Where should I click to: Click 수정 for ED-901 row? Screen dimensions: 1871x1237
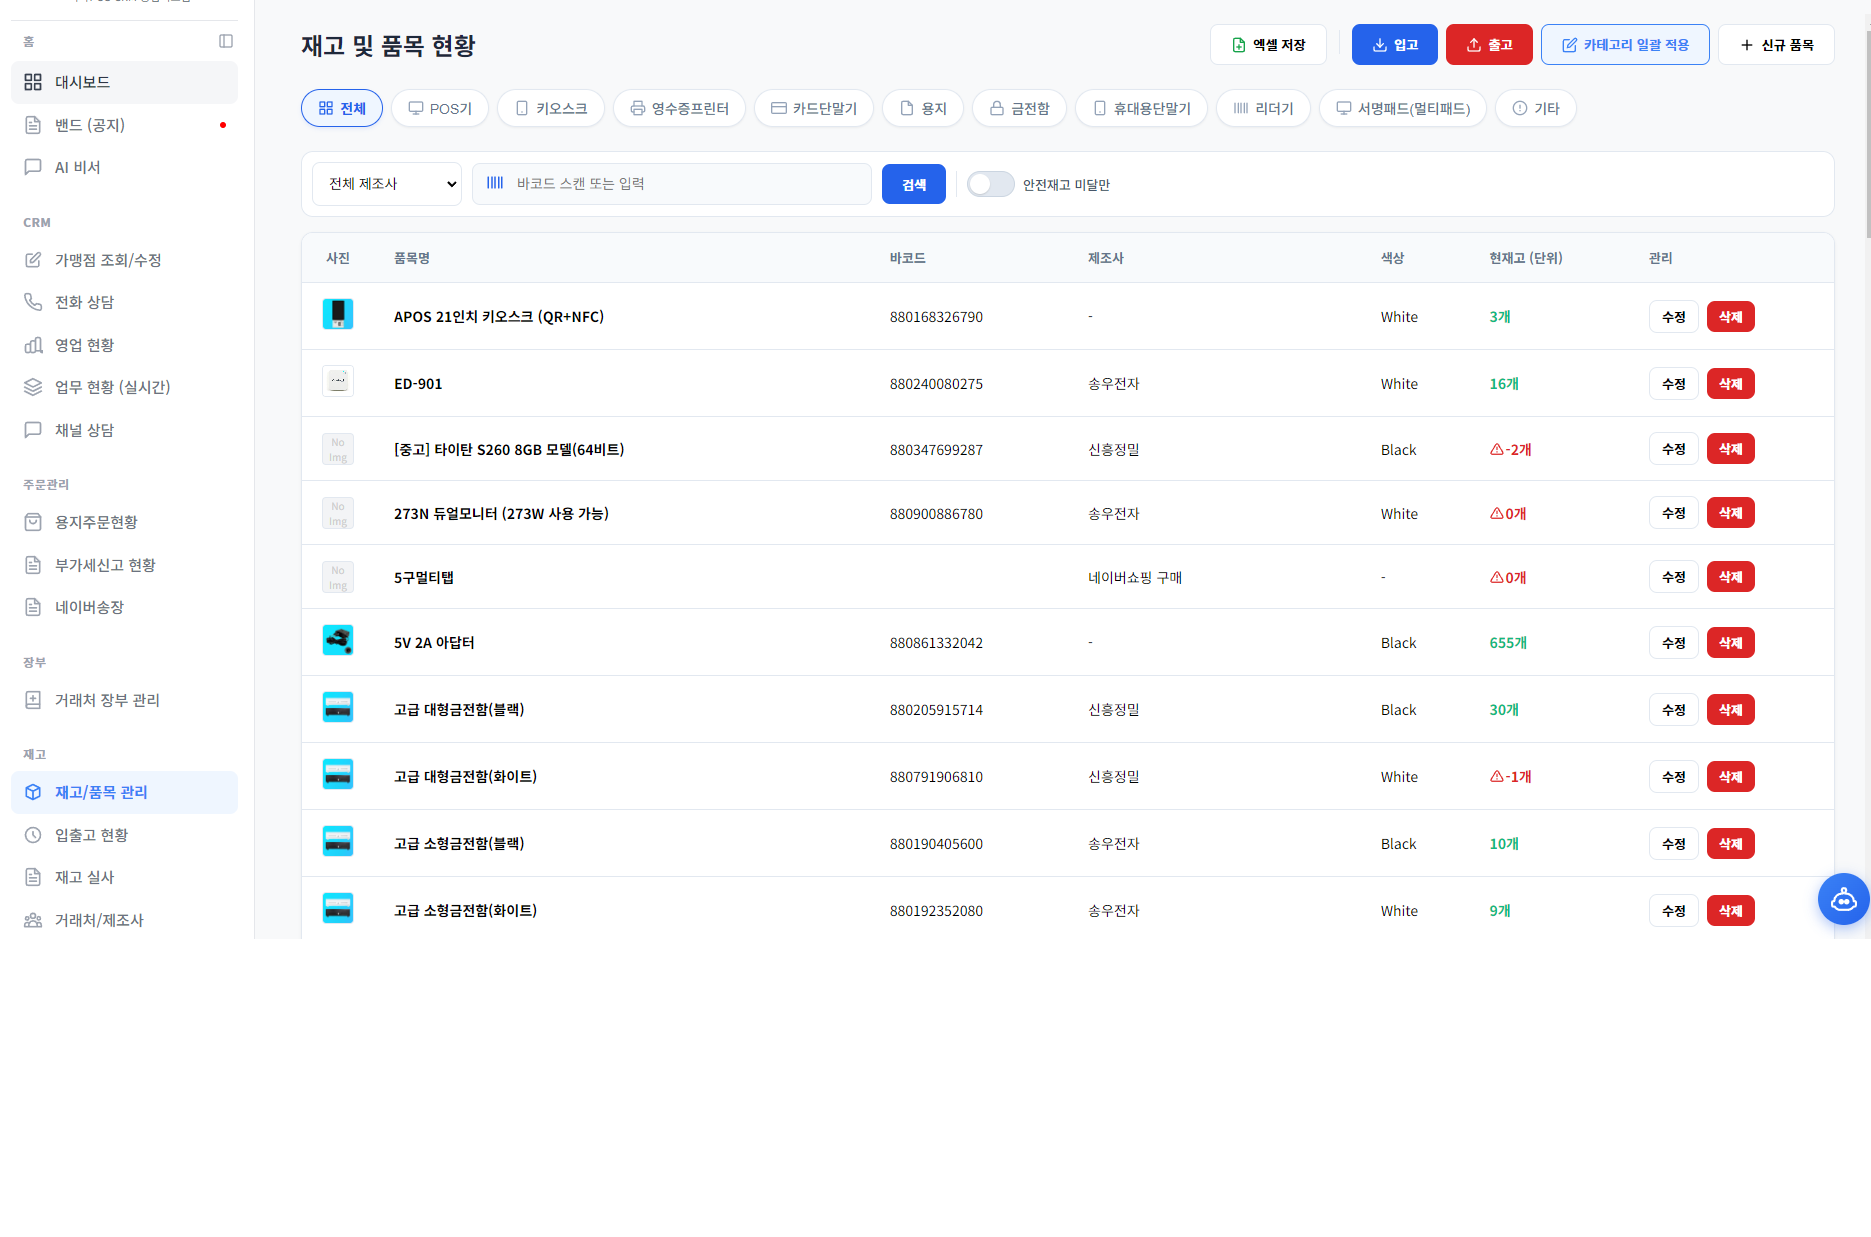pyautogui.click(x=1673, y=384)
